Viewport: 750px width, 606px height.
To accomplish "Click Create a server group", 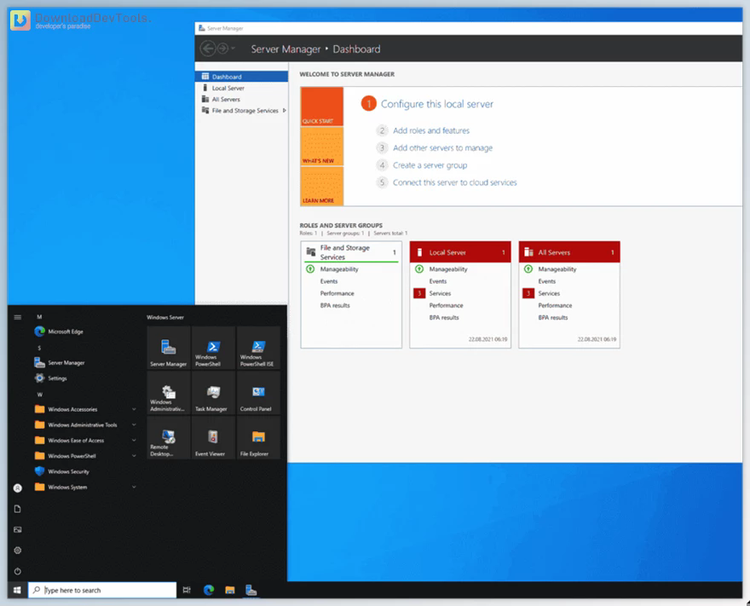I will click(430, 165).
